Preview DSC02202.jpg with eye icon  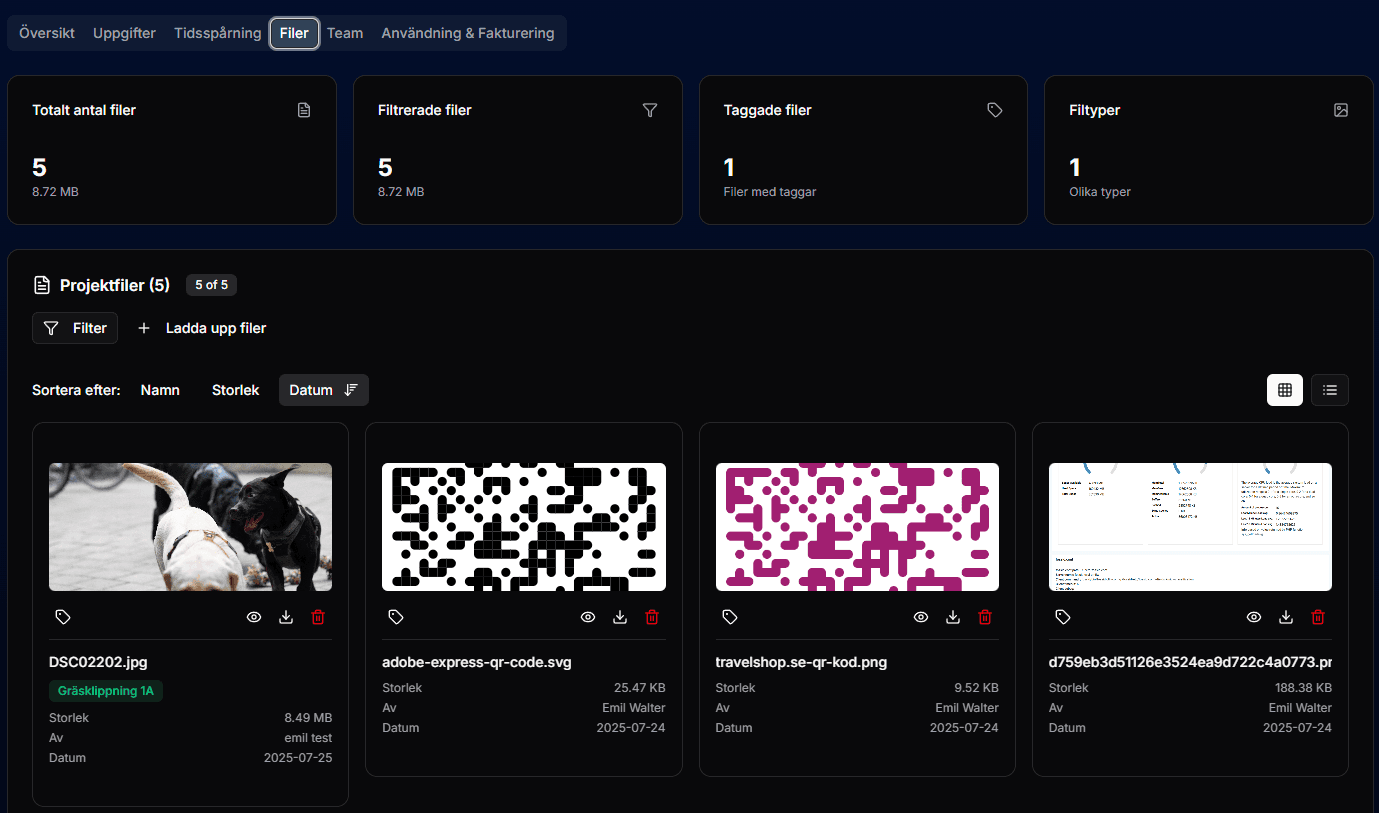click(254, 617)
